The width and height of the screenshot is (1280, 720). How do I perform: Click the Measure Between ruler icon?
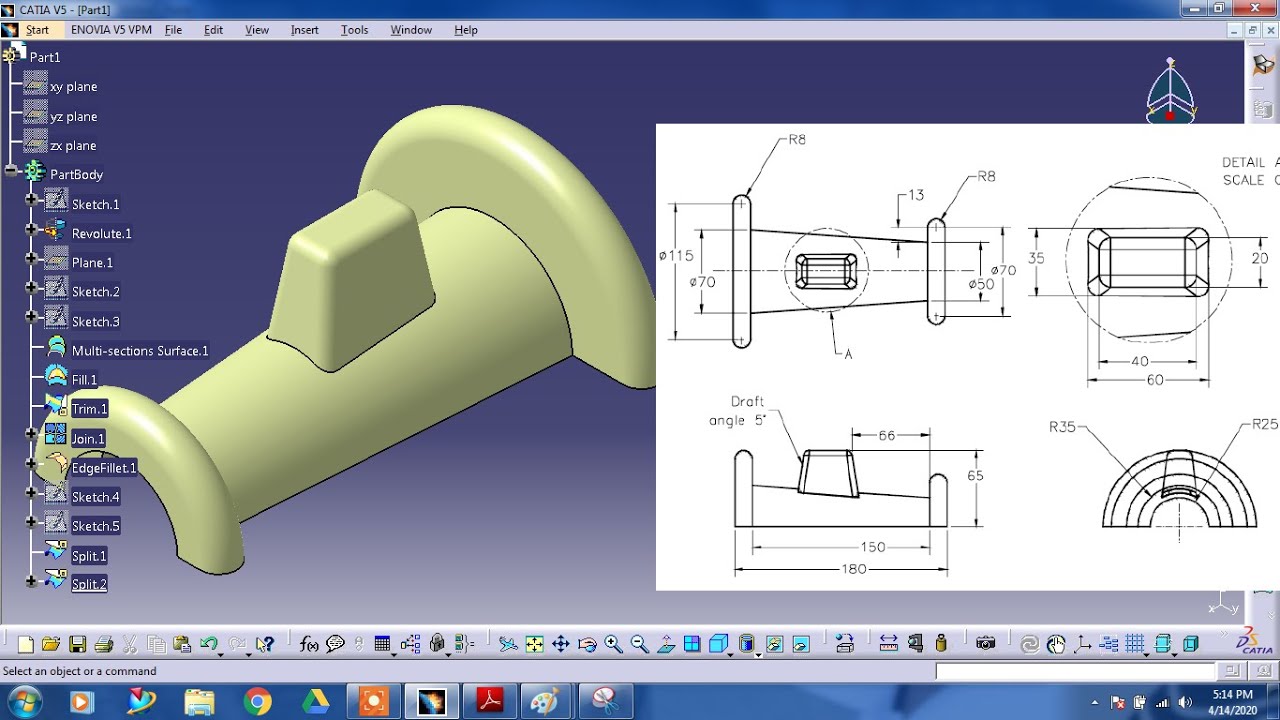[888, 644]
